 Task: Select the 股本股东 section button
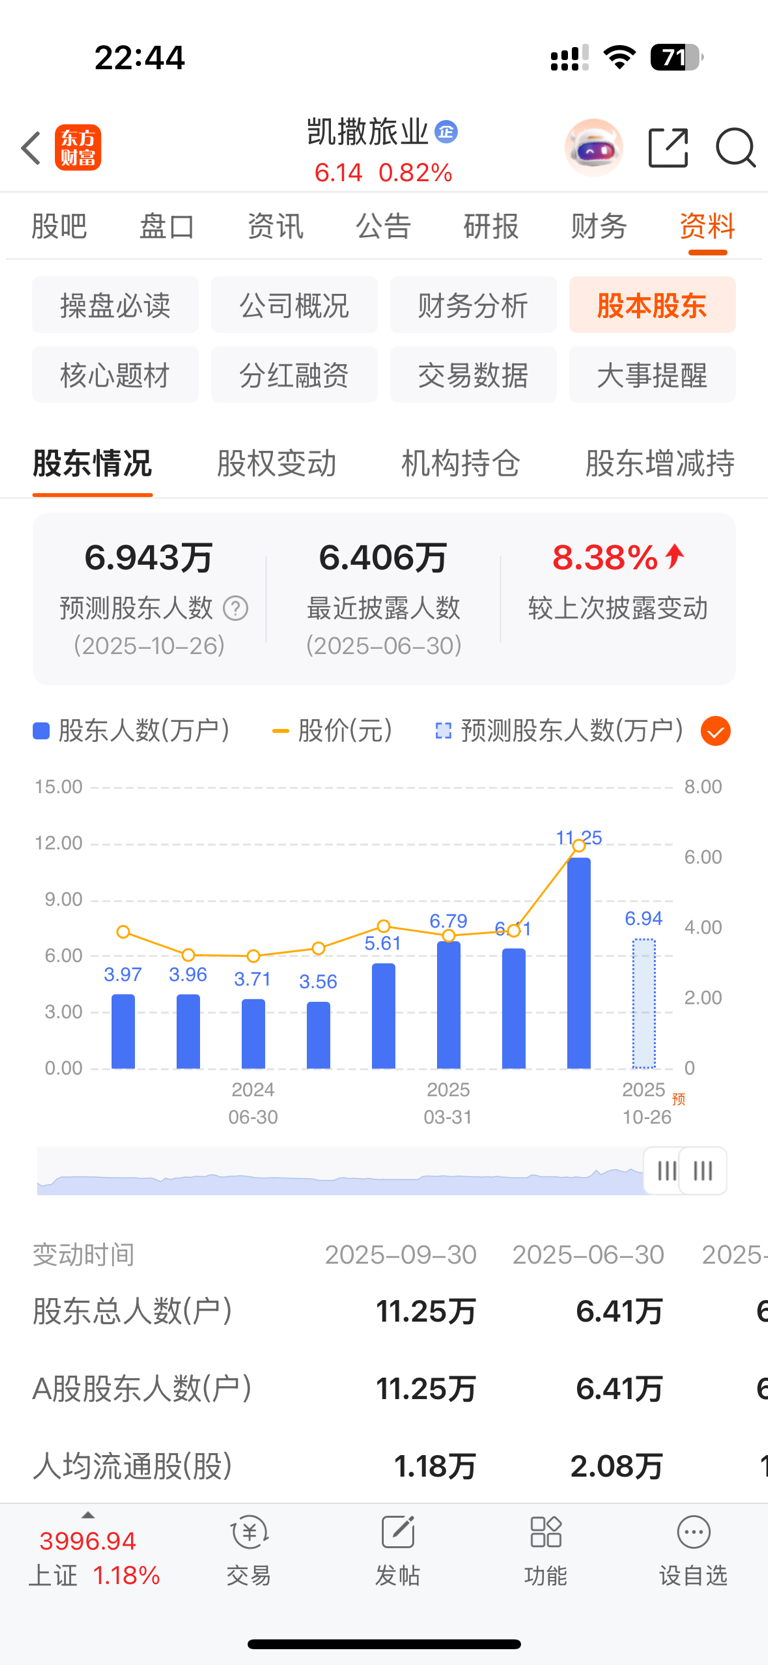tap(652, 305)
